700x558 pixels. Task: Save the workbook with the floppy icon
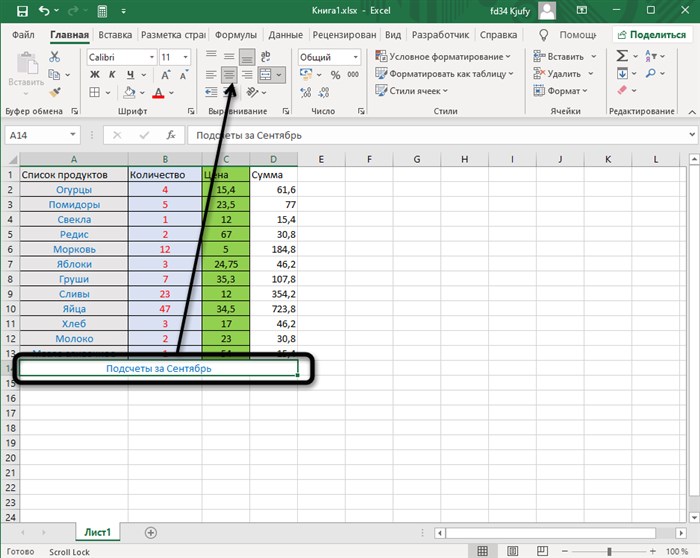point(22,11)
